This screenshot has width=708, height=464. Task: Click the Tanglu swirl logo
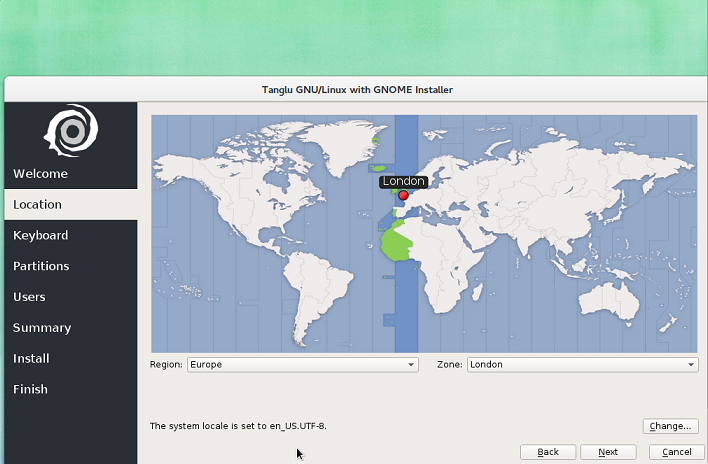pos(71,130)
